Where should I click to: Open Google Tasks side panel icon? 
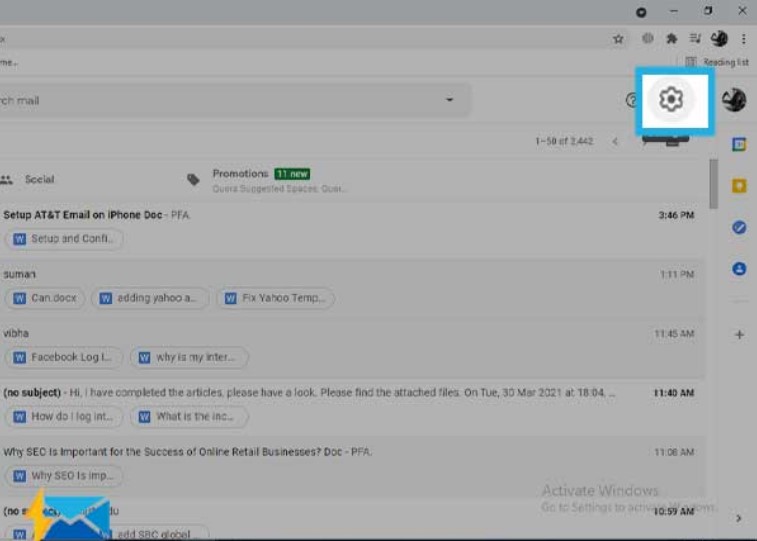739,227
